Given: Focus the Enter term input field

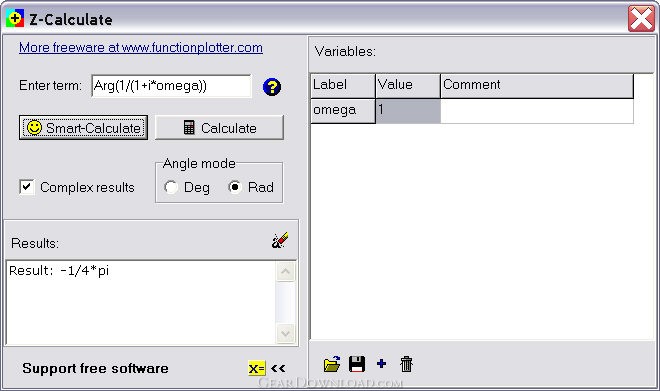Looking at the screenshot, I should pyautogui.click(x=171, y=86).
